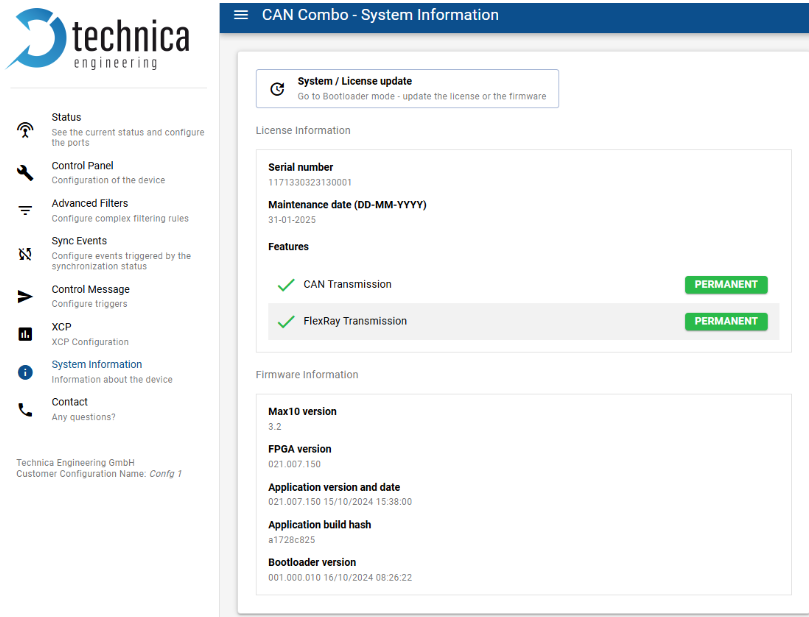Click the System Information info icon
Image resolution: width=809 pixels, height=617 pixels.
[x=26, y=372]
